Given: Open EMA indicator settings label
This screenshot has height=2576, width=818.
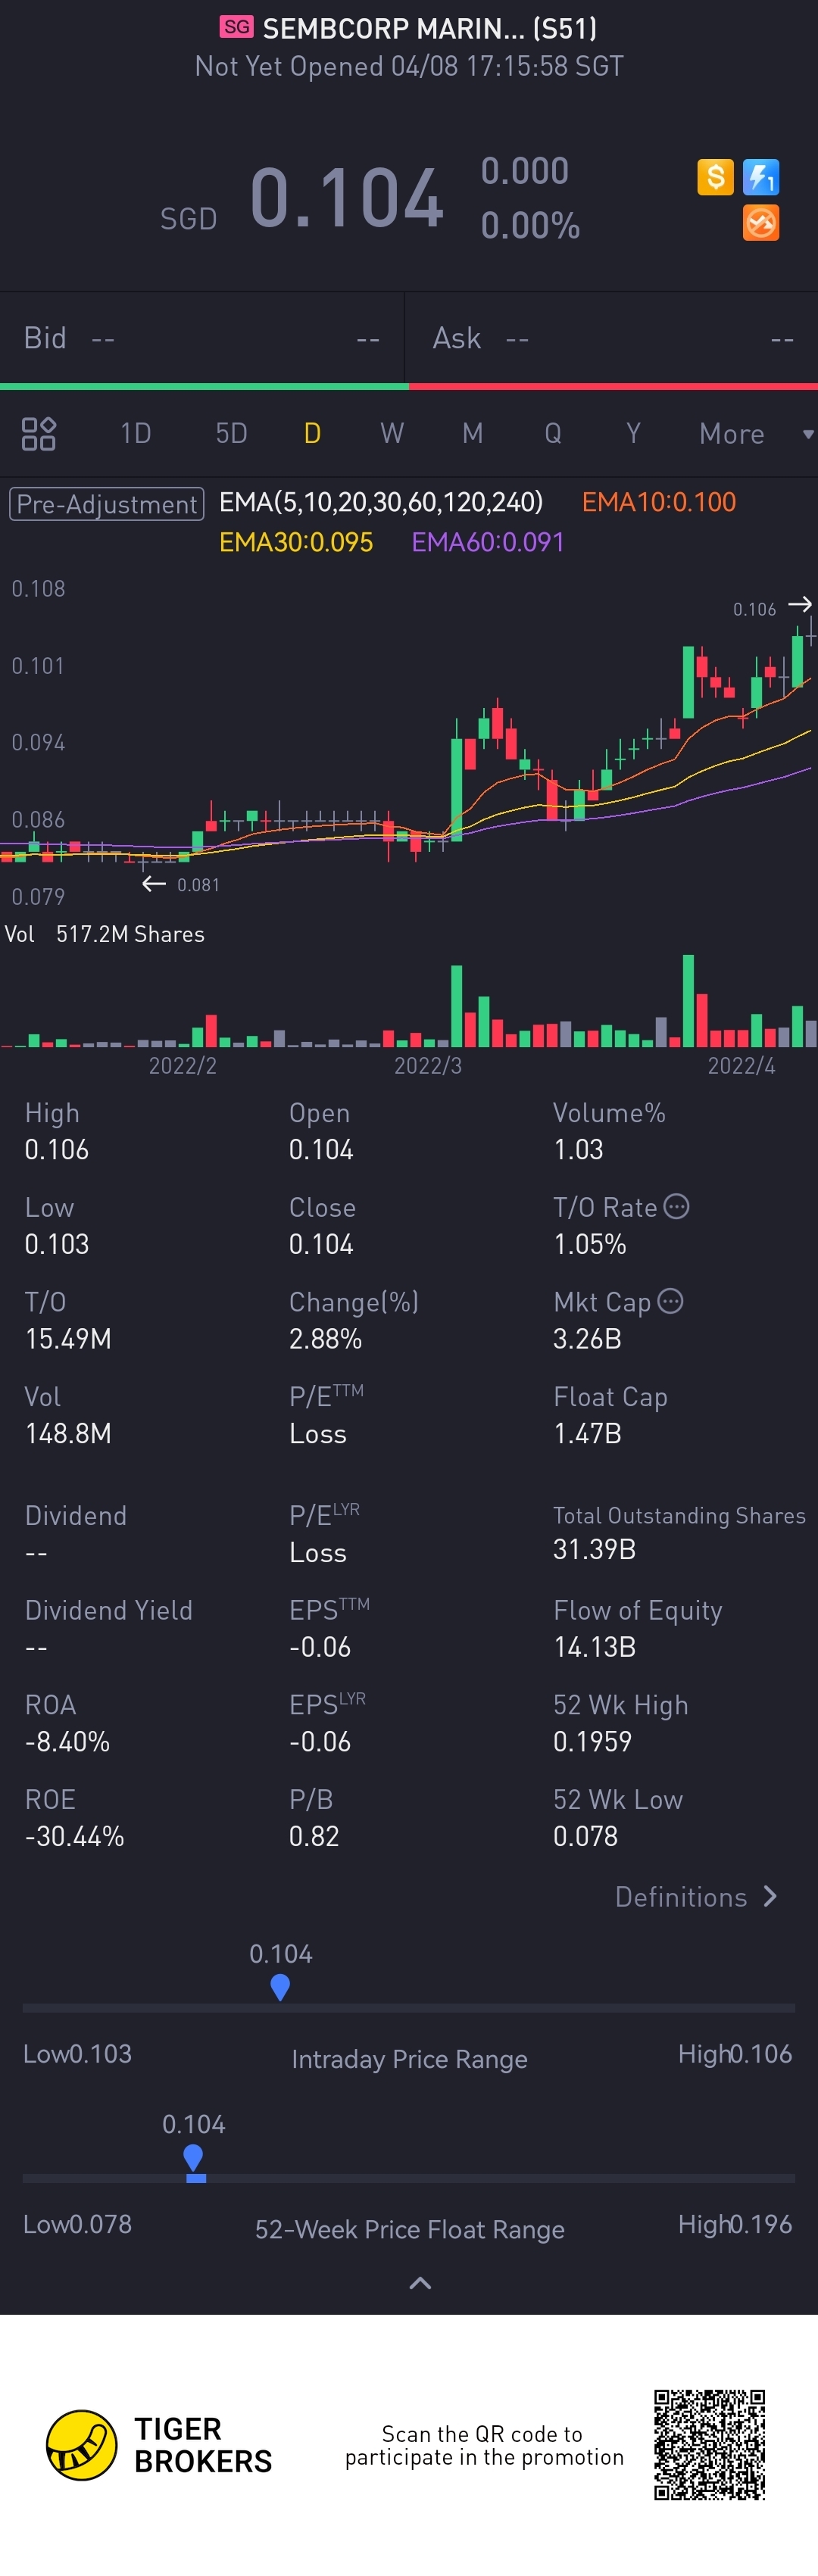Looking at the screenshot, I should click(x=381, y=502).
